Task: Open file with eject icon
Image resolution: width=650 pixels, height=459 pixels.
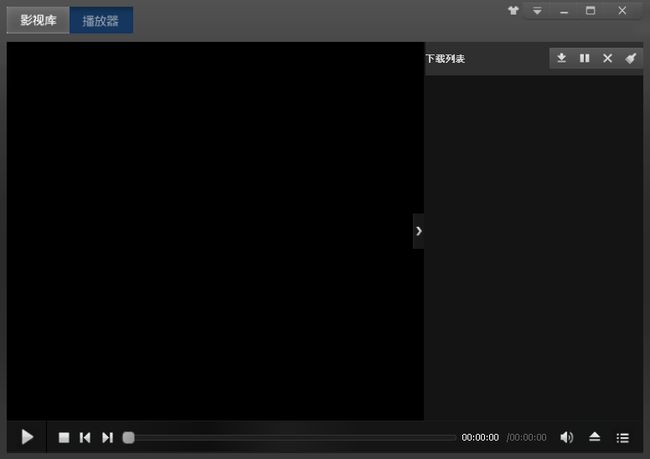Action: tap(594, 437)
